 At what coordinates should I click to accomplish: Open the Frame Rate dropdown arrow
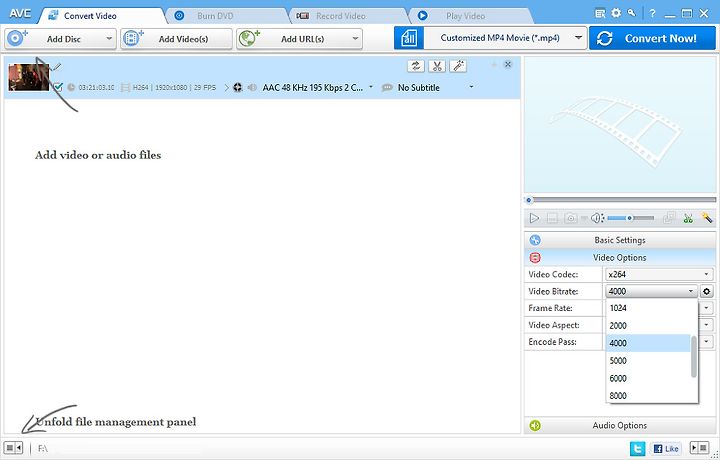(706, 308)
